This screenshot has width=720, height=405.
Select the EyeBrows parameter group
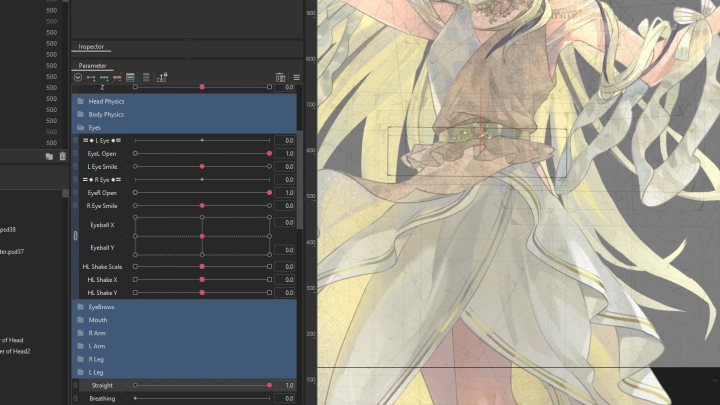101,307
